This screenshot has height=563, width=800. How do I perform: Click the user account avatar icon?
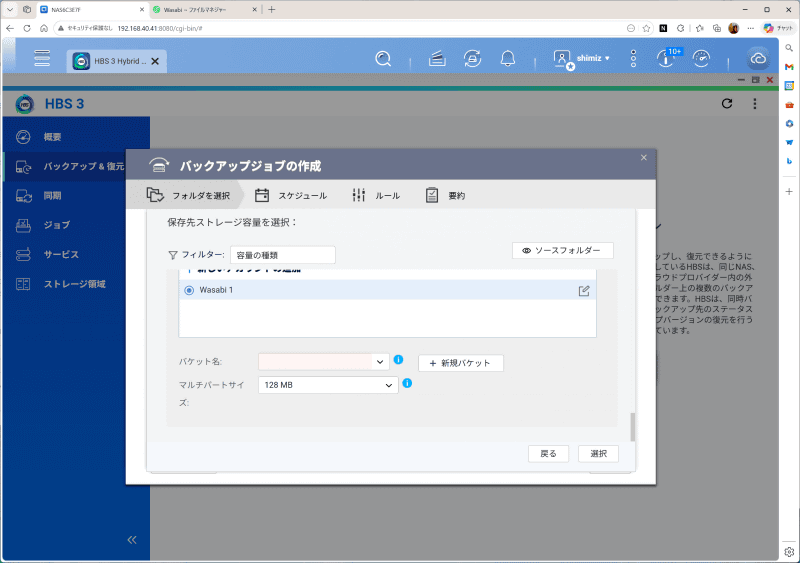click(x=563, y=59)
